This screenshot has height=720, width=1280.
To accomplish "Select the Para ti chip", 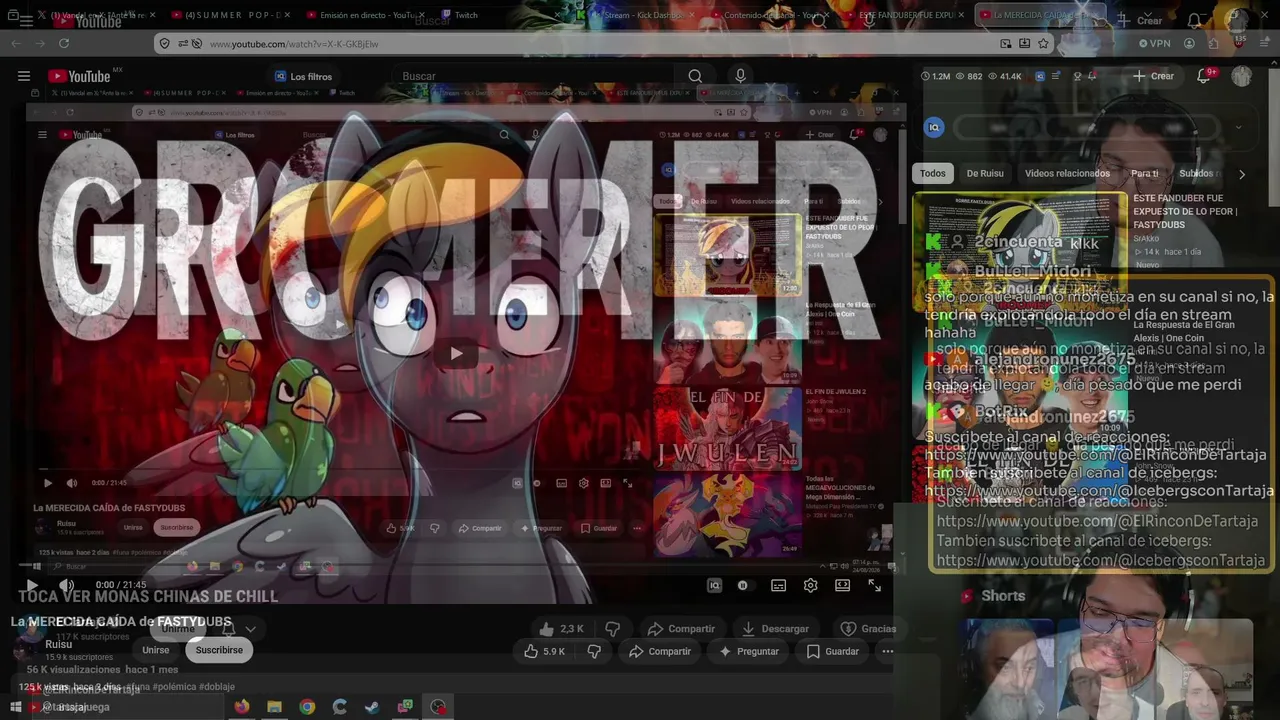I will (1144, 173).
